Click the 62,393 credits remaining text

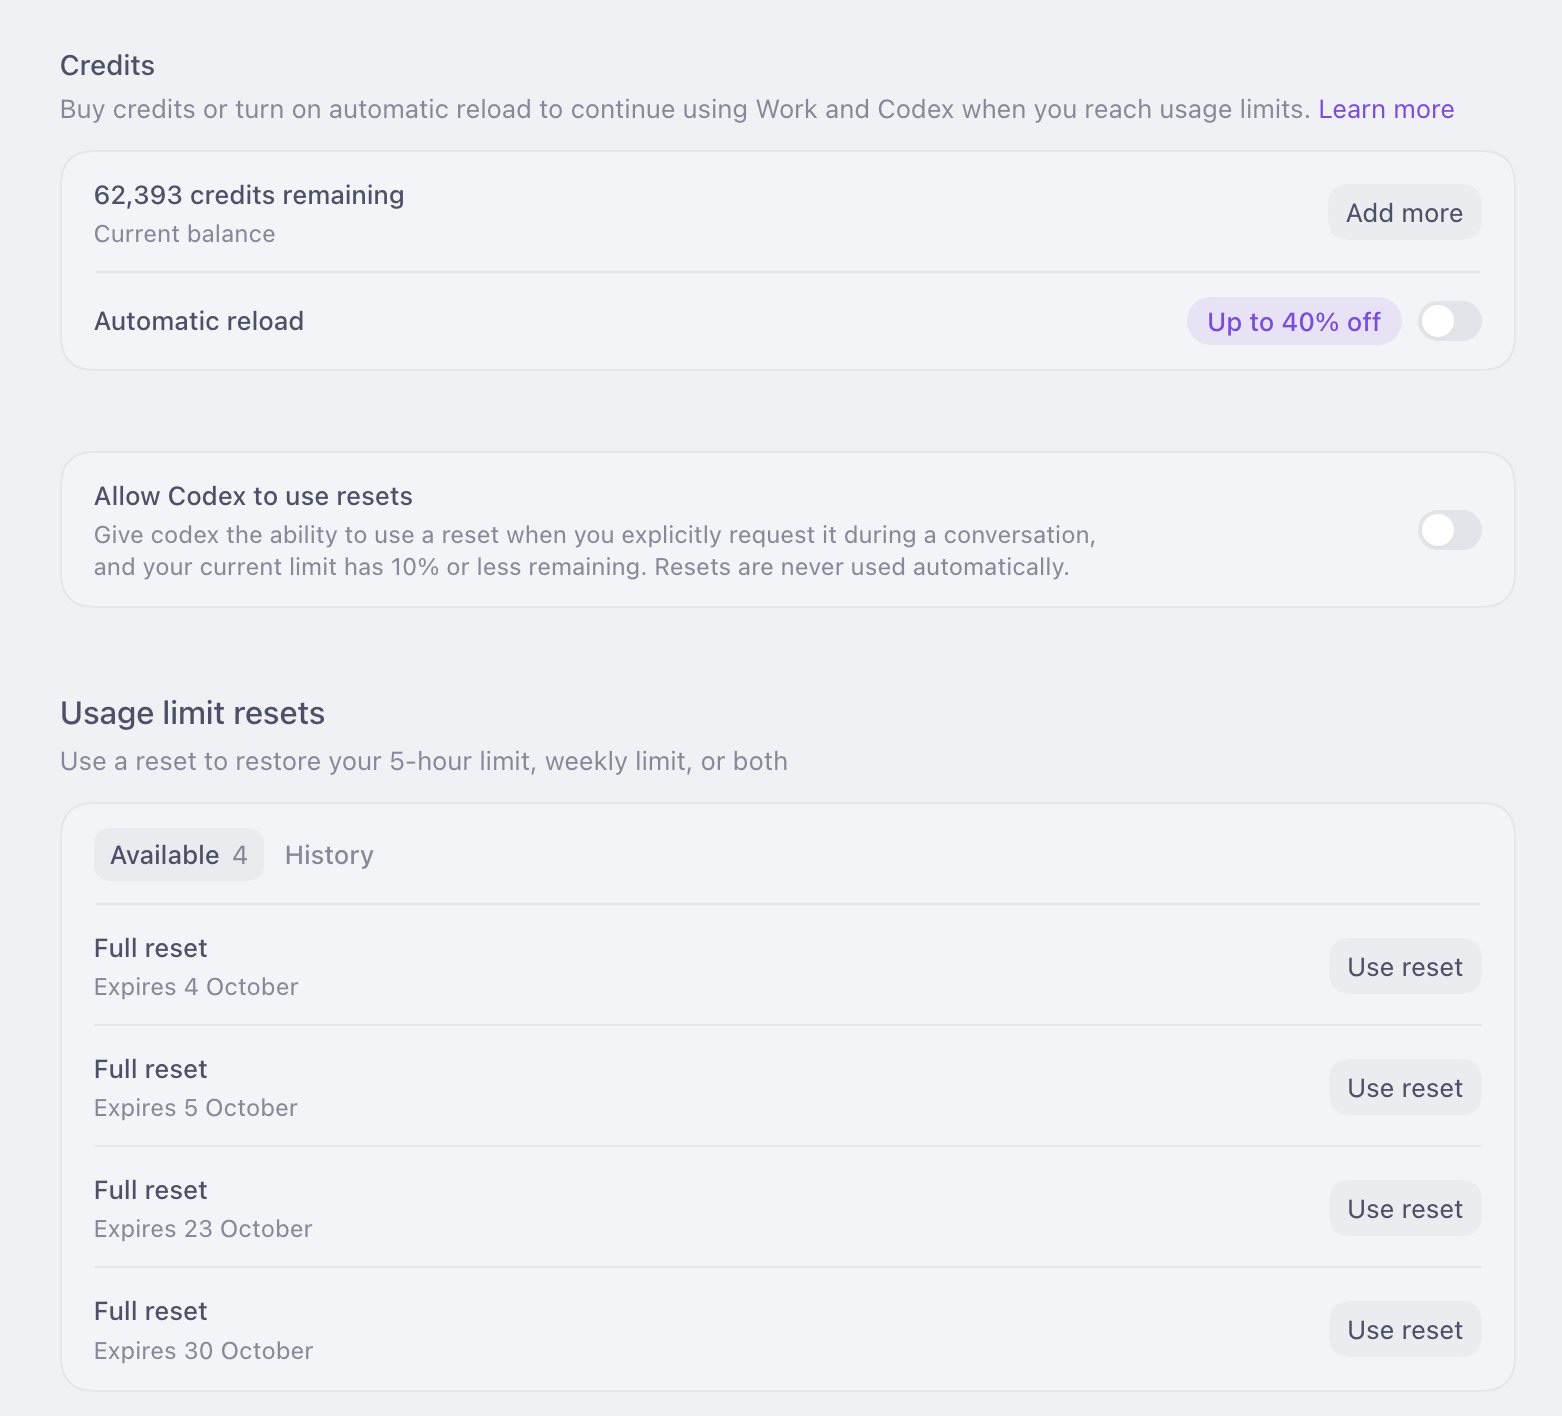(x=249, y=195)
